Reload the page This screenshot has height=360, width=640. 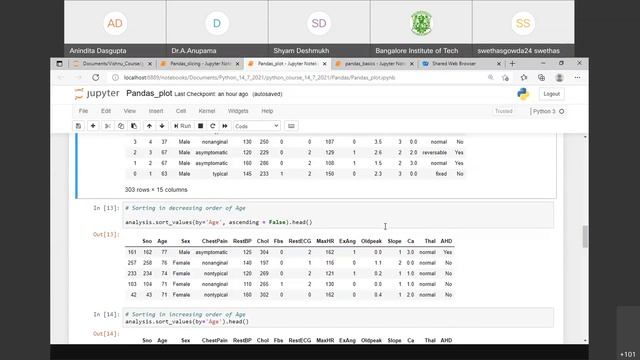tap(96, 78)
